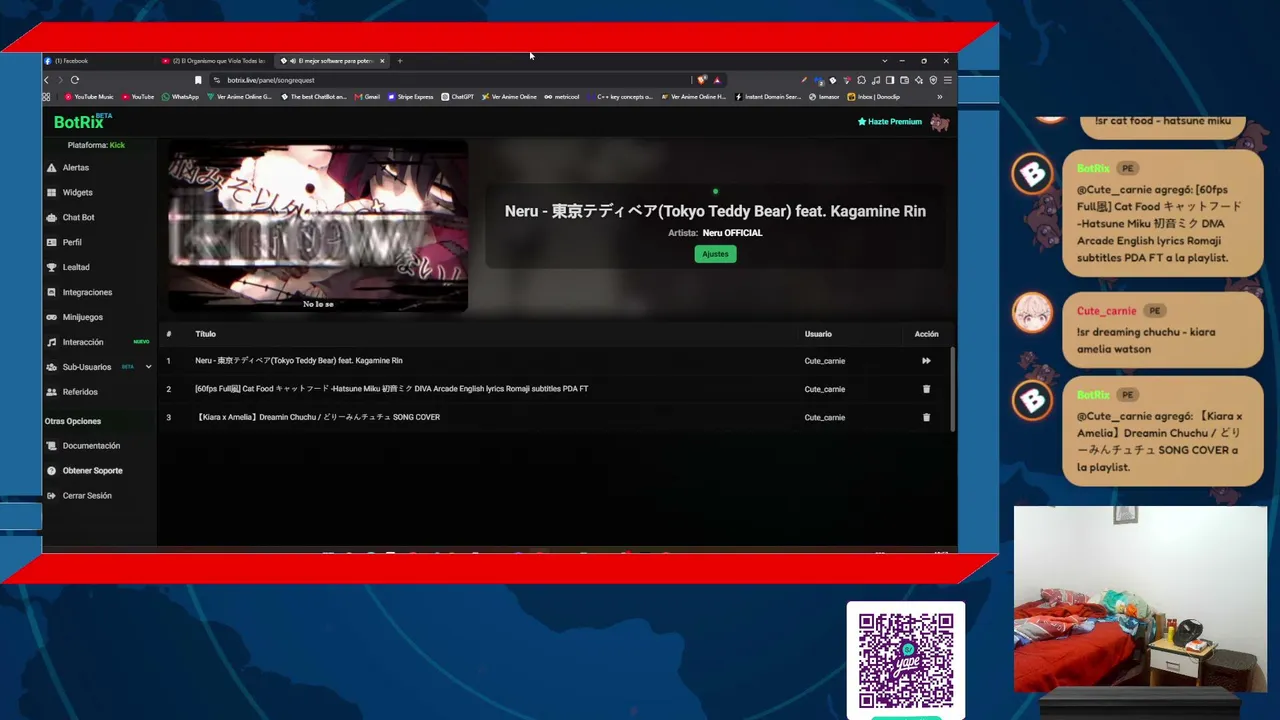Open the tab search dropdown arrow
Screen dimensions: 1280x720
pyautogui.click(x=884, y=61)
